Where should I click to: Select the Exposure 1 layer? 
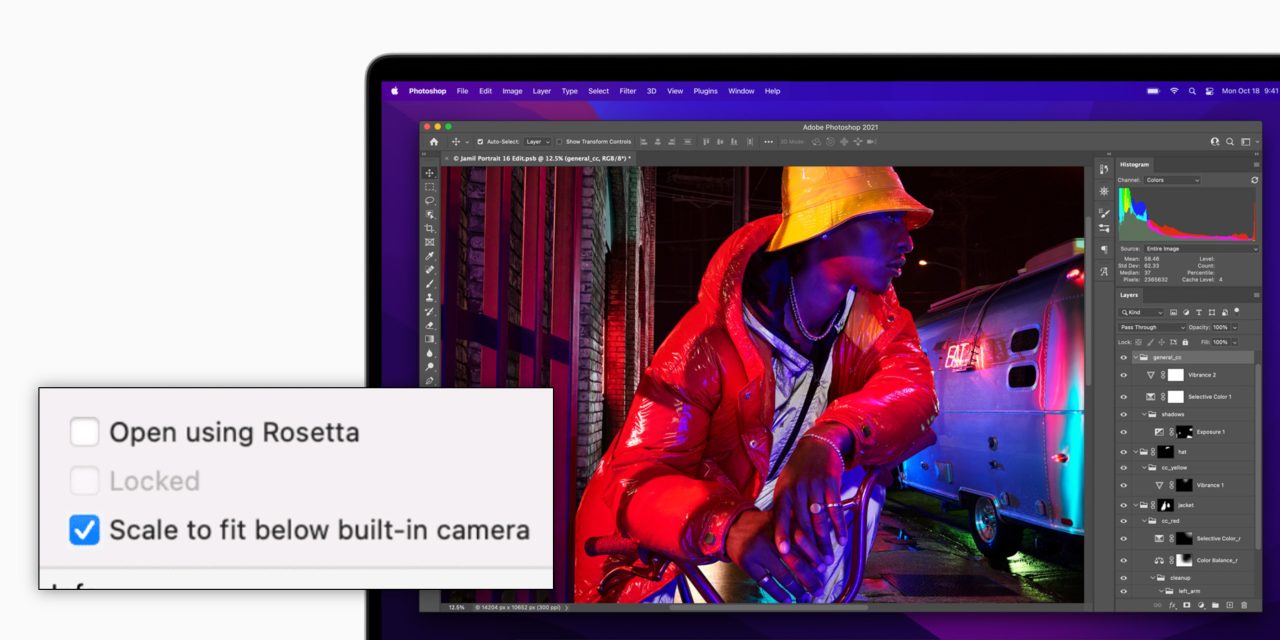coord(1208,432)
